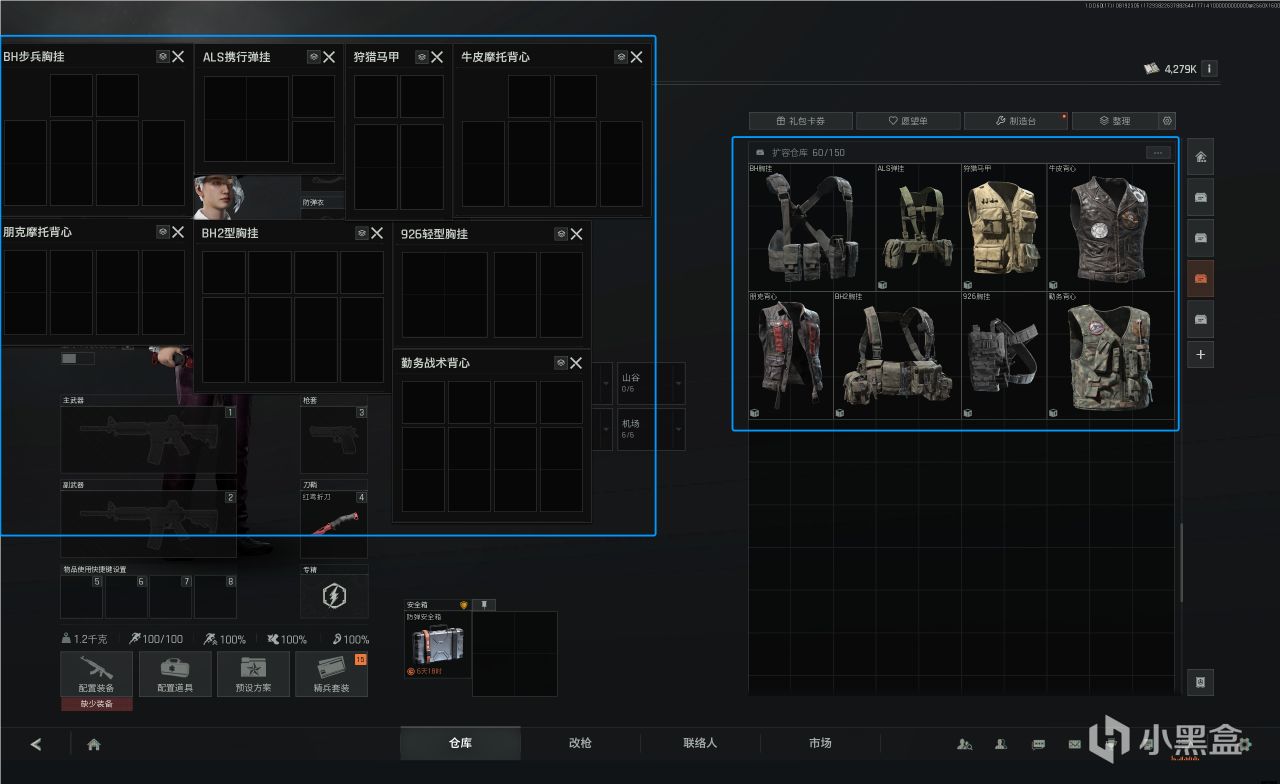Click quick-use slot number 8
This screenshot has height=784, width=1280.
click(215, 597)
